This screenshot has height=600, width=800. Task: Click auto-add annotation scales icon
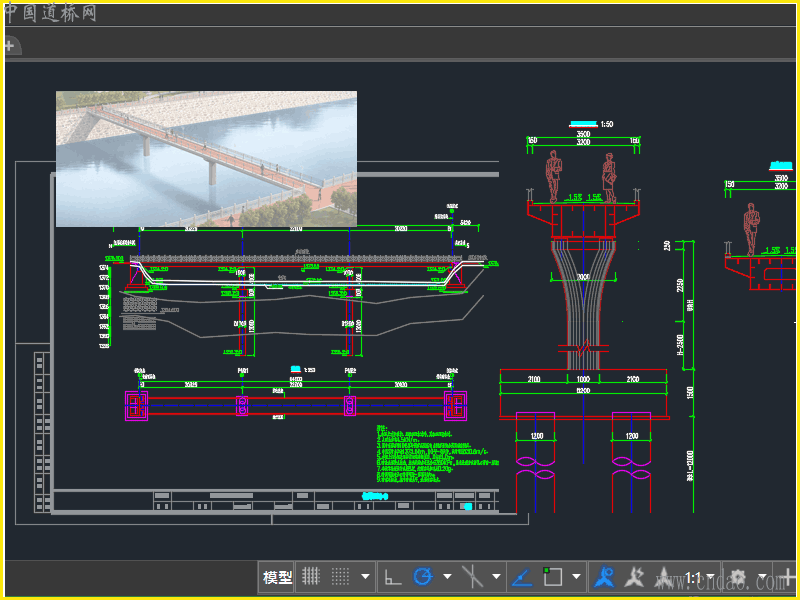pyautogui.click(x=634, y=577)
